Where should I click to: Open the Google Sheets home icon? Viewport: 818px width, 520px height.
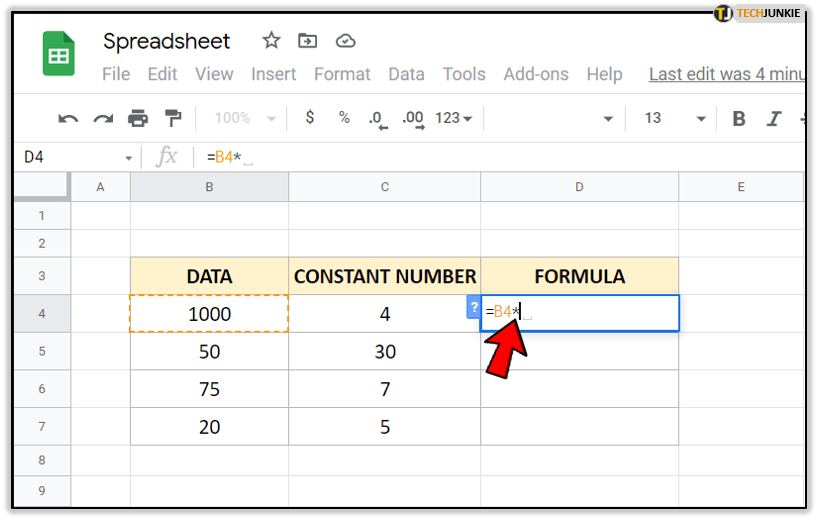(x=58, y=55)
